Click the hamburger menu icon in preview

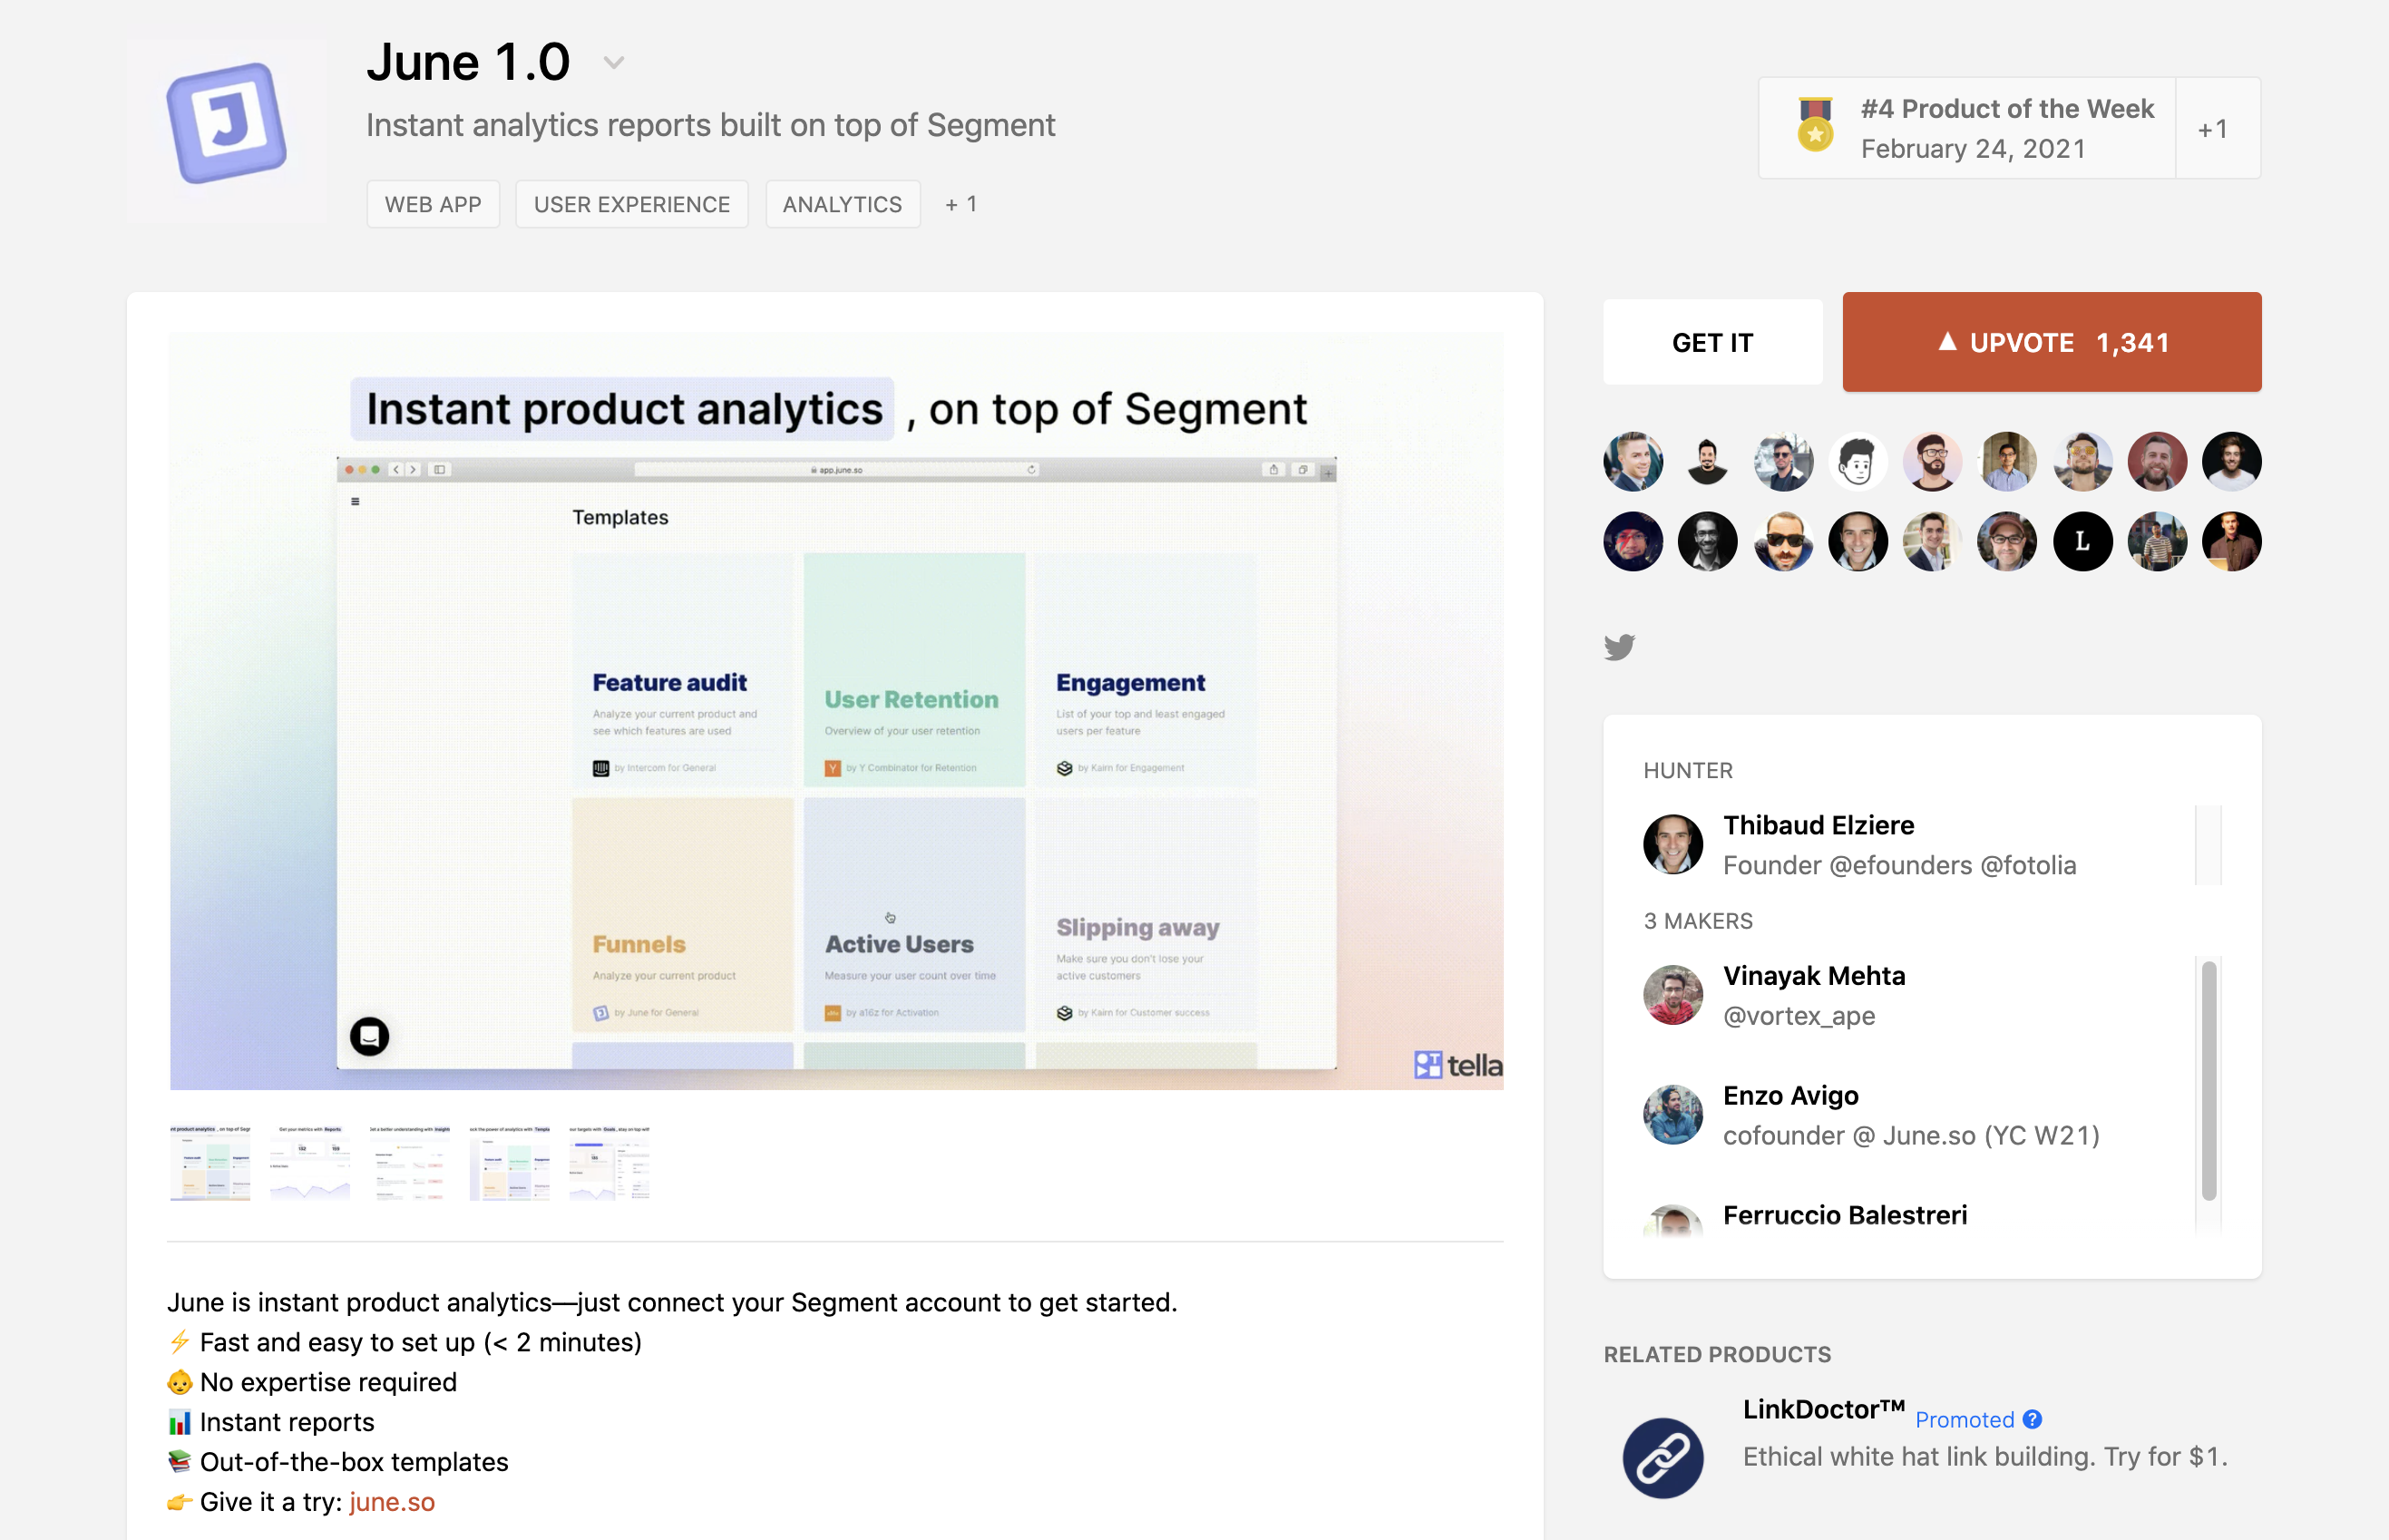tap(355, 501)
